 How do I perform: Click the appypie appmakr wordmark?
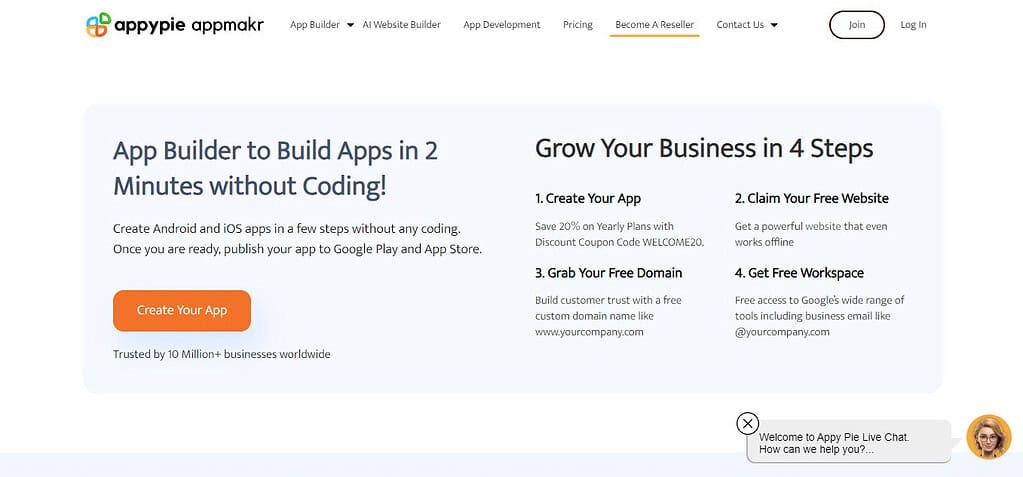click(189, 25)
